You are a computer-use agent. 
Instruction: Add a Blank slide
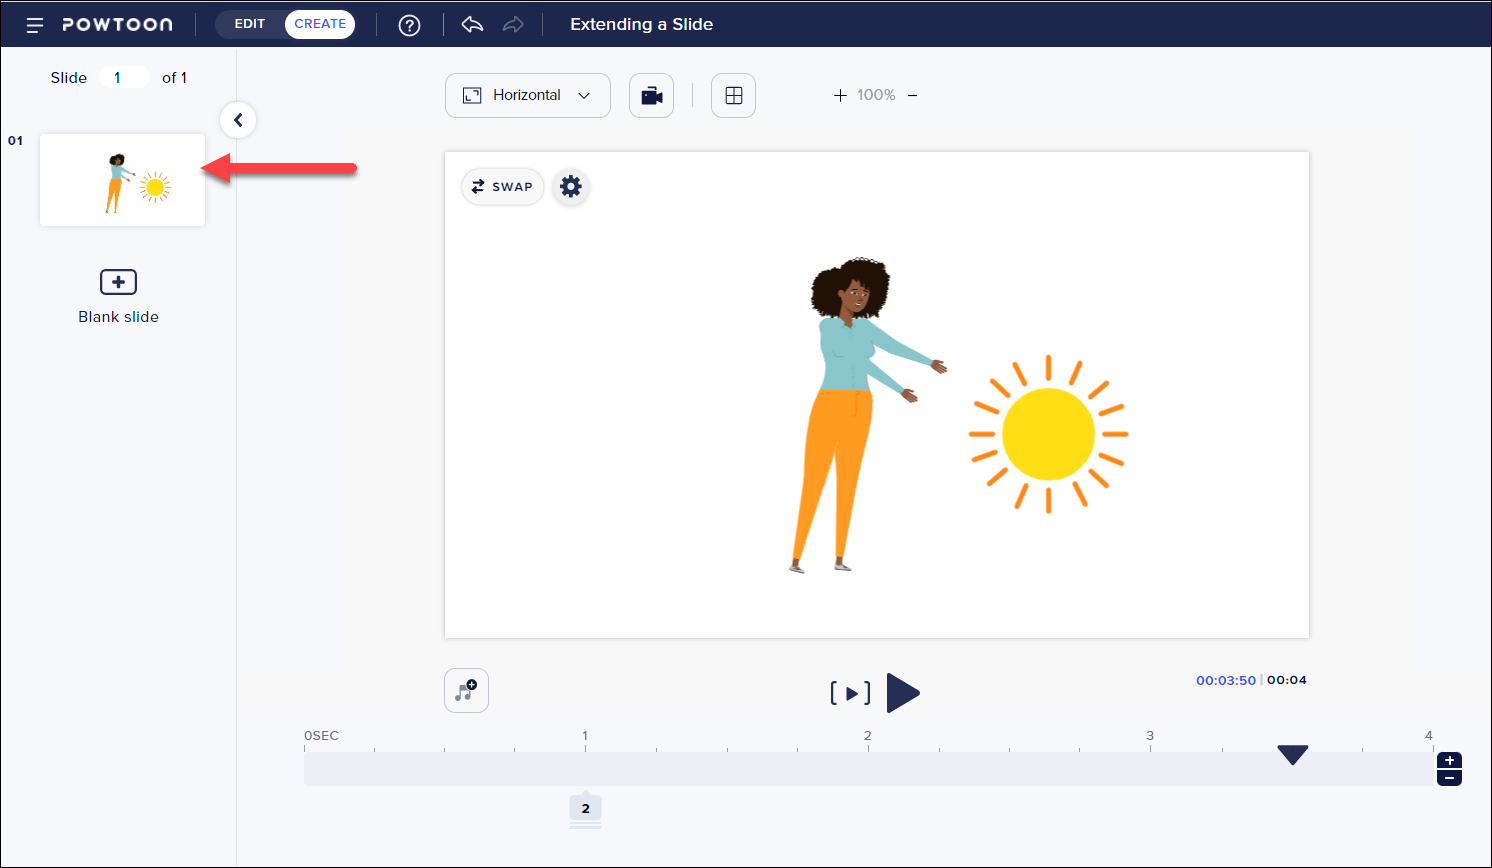coord(118,283)
